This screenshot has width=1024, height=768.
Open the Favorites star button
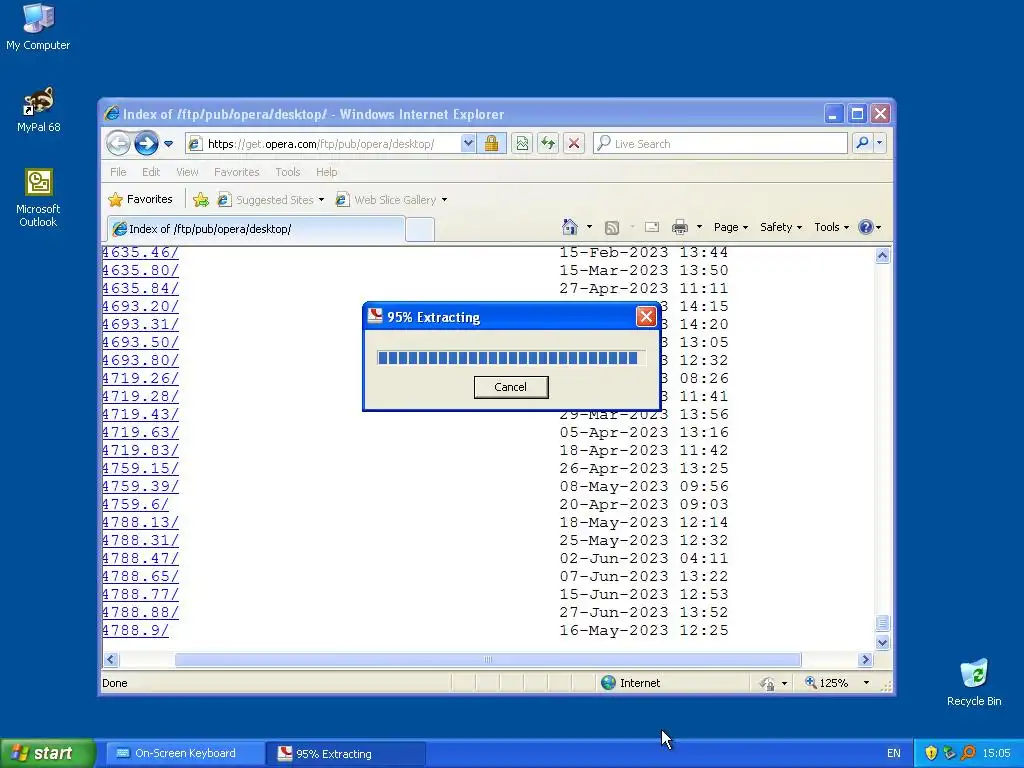pyautogui.click(x=140, y=199)
